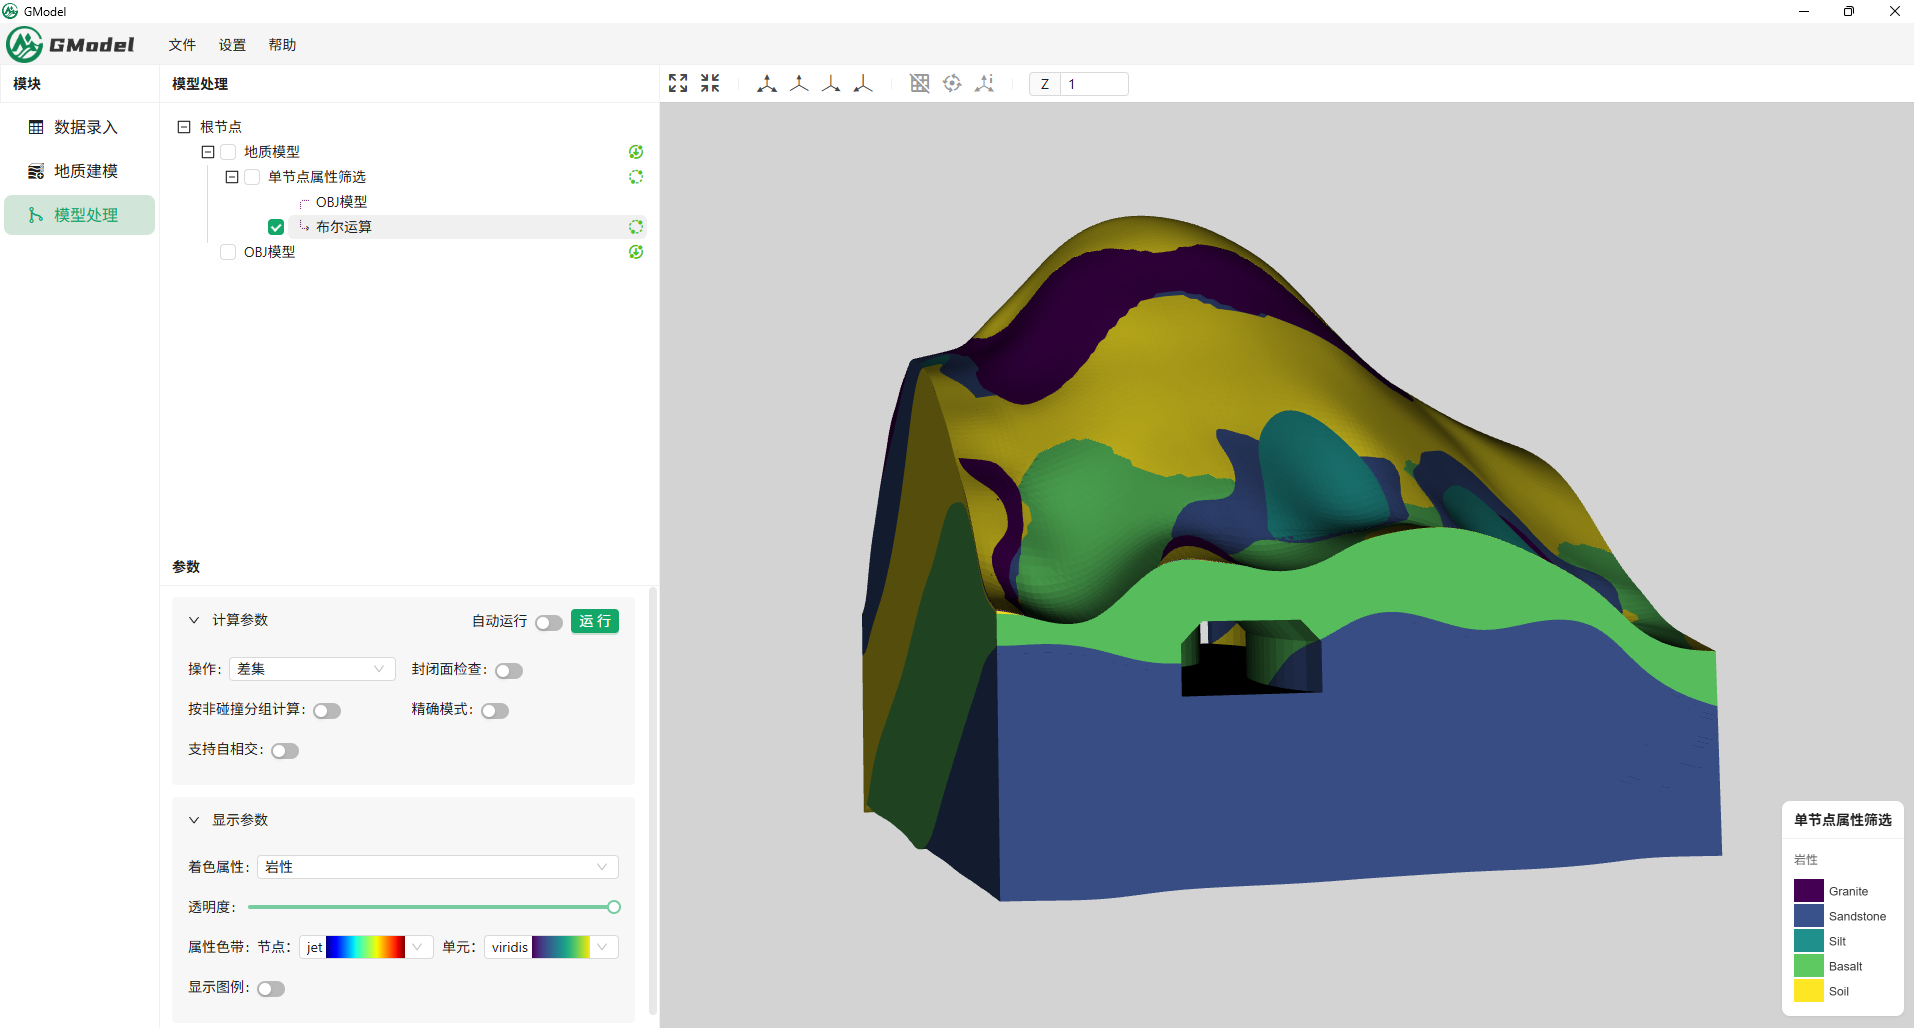Screen dimensions: 1914x1028
Task: Click the axis info icon in toolbar
Action: pos(985,83)
